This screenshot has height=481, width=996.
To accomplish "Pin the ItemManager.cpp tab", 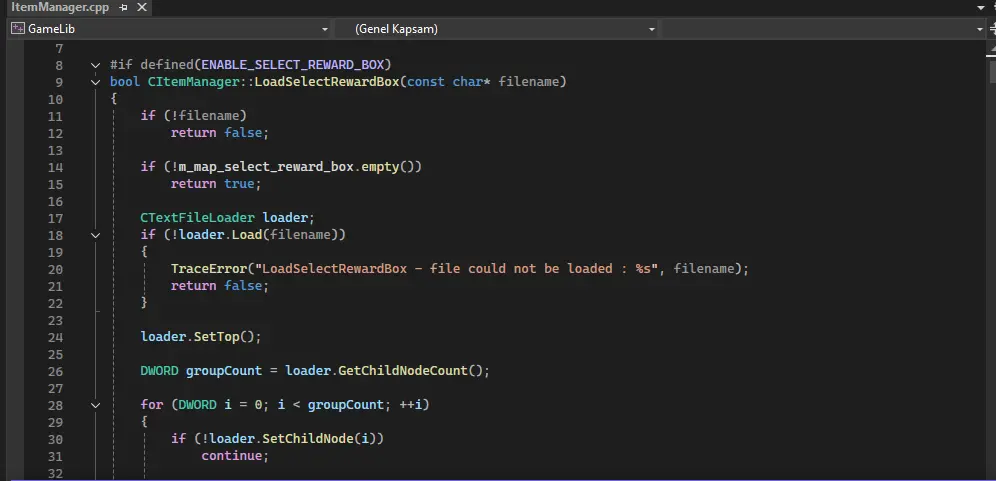I will coord(124,8).
